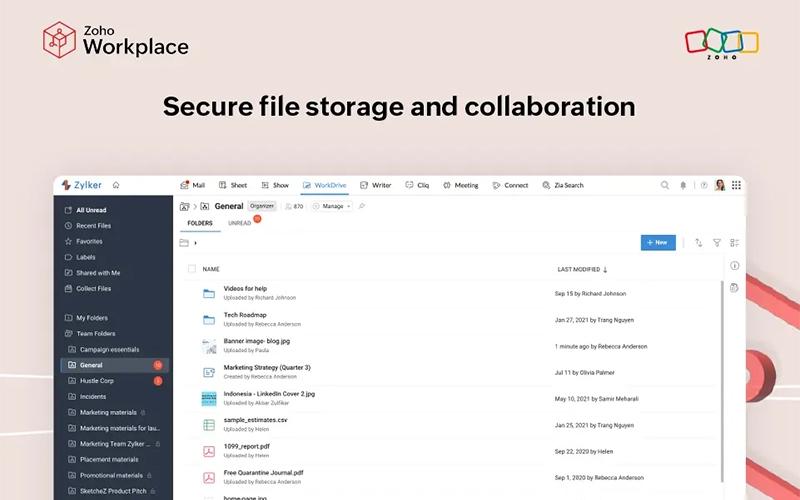Screen dimensions: 800x500
Task: Open the Meeting app
Action: pos(461,185)
